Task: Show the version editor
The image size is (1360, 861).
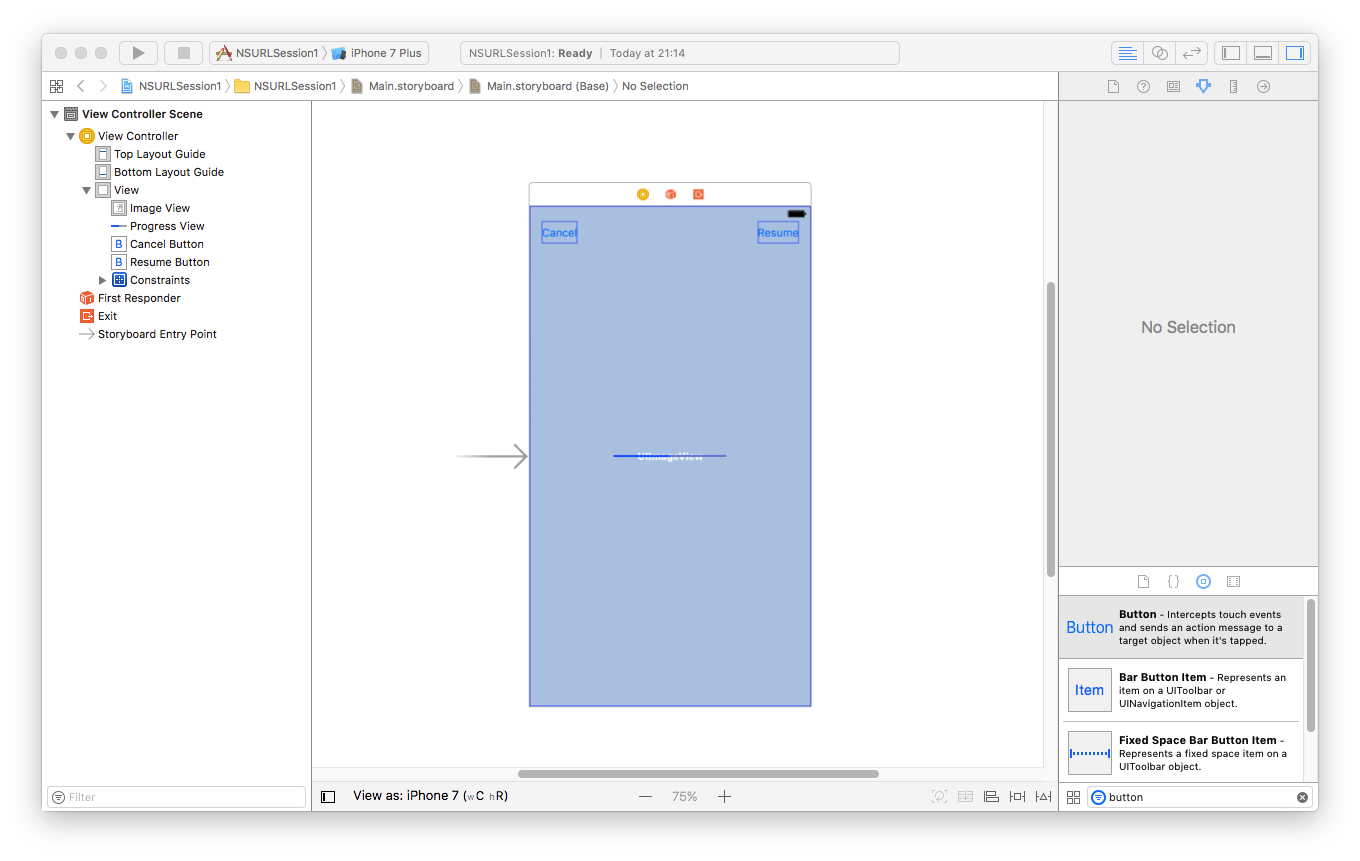Action: 1191,53
